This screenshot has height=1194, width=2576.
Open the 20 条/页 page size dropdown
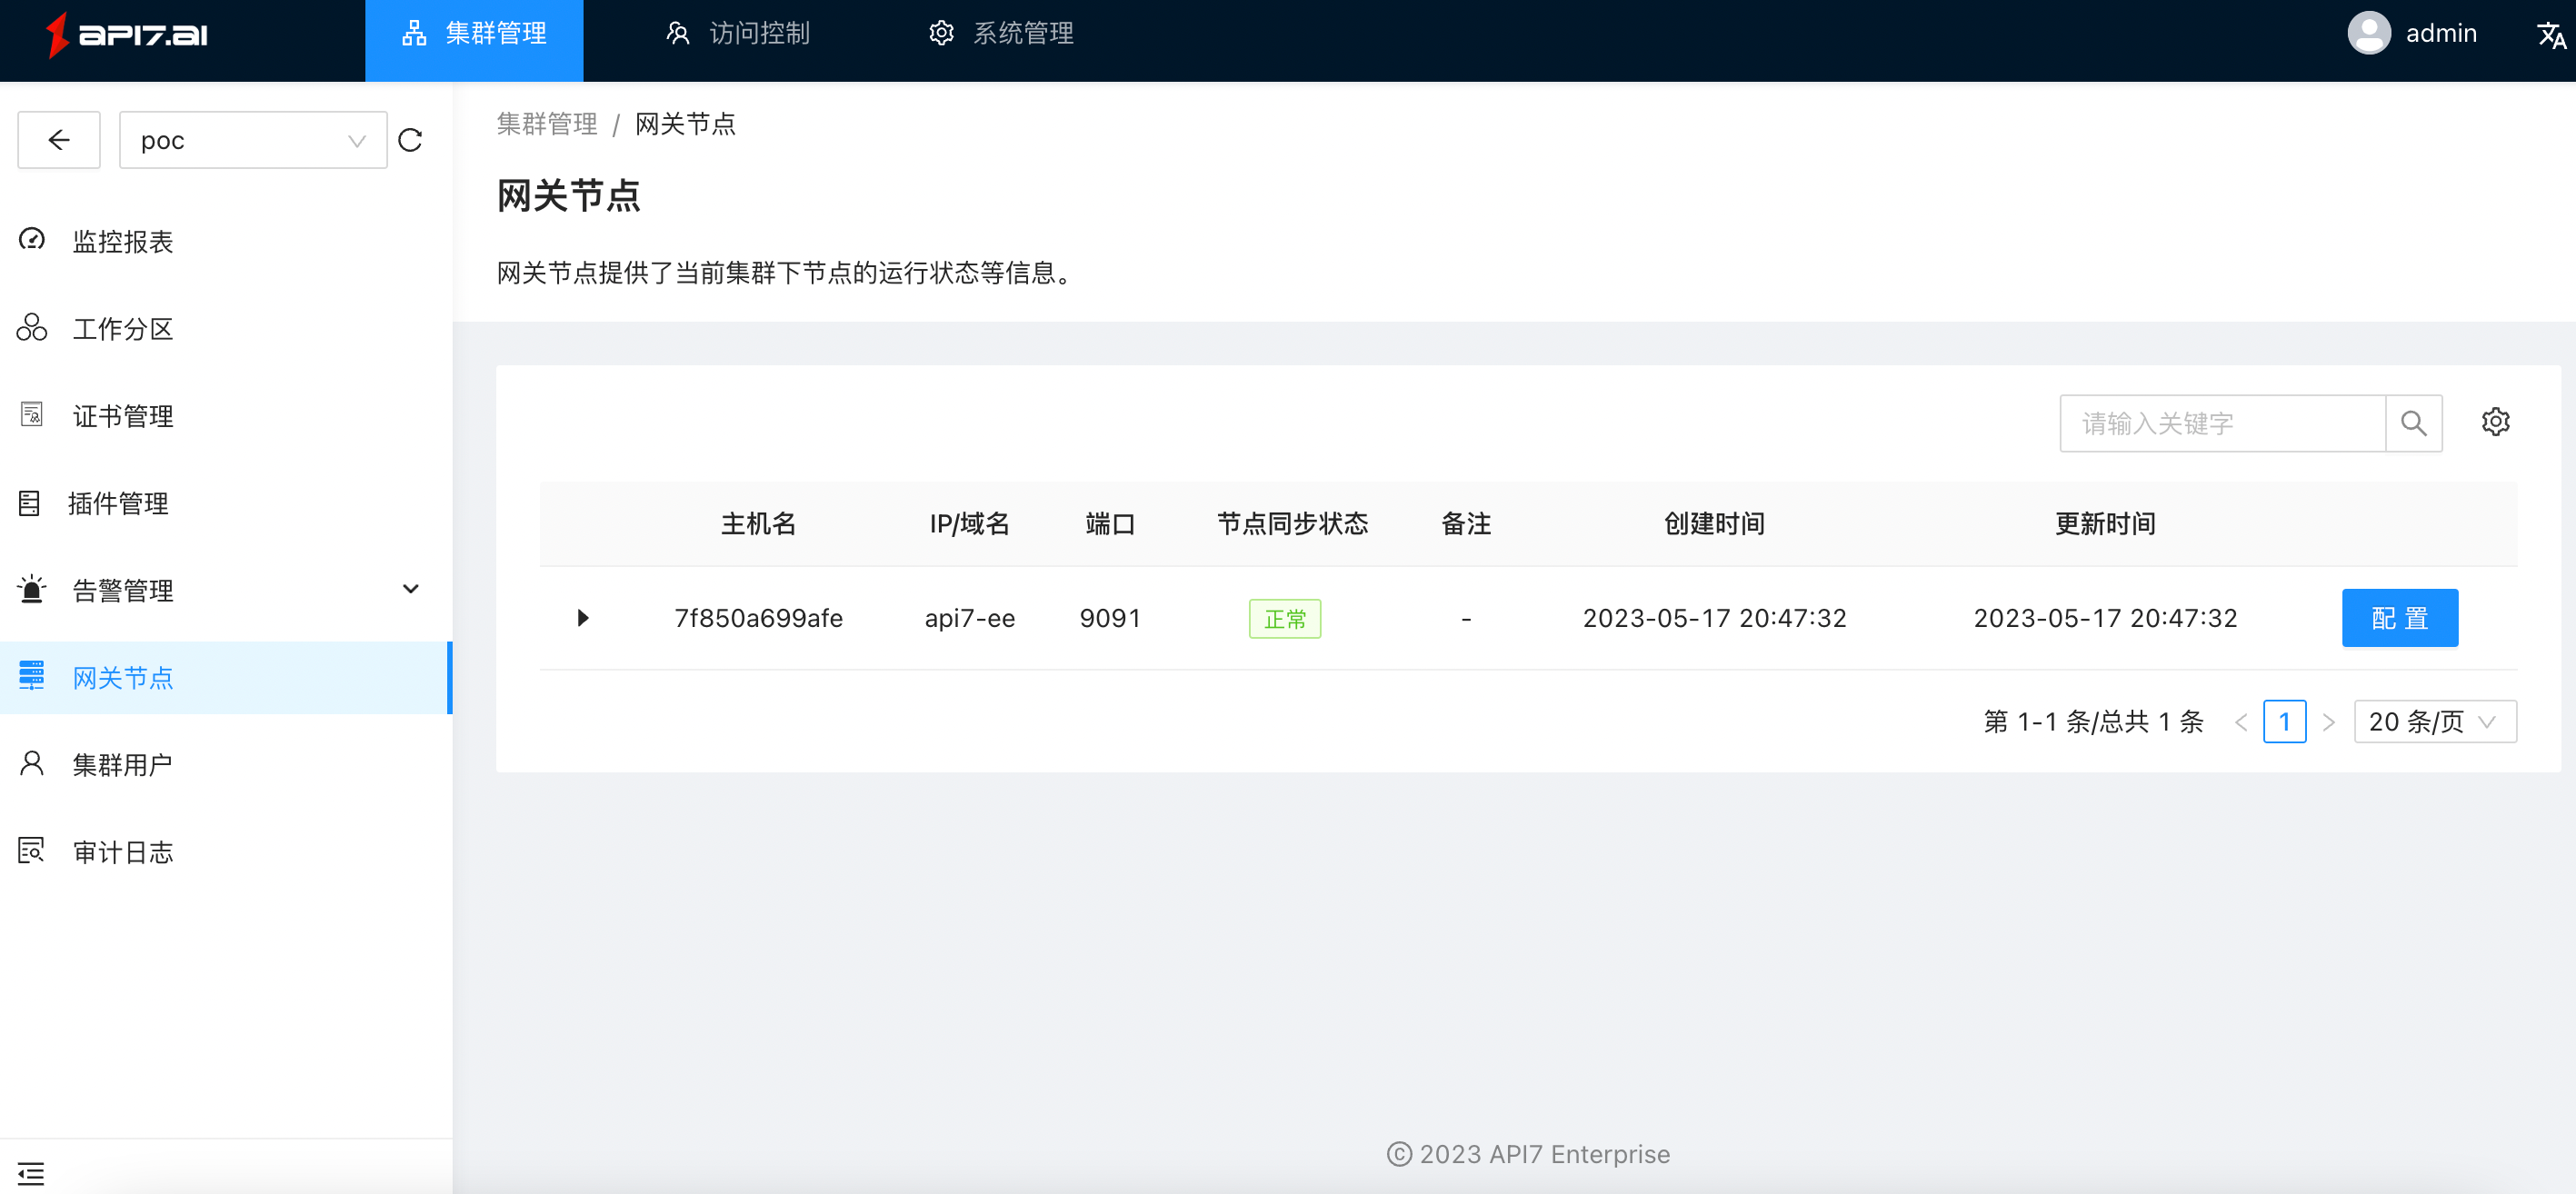click(2436, 722)
